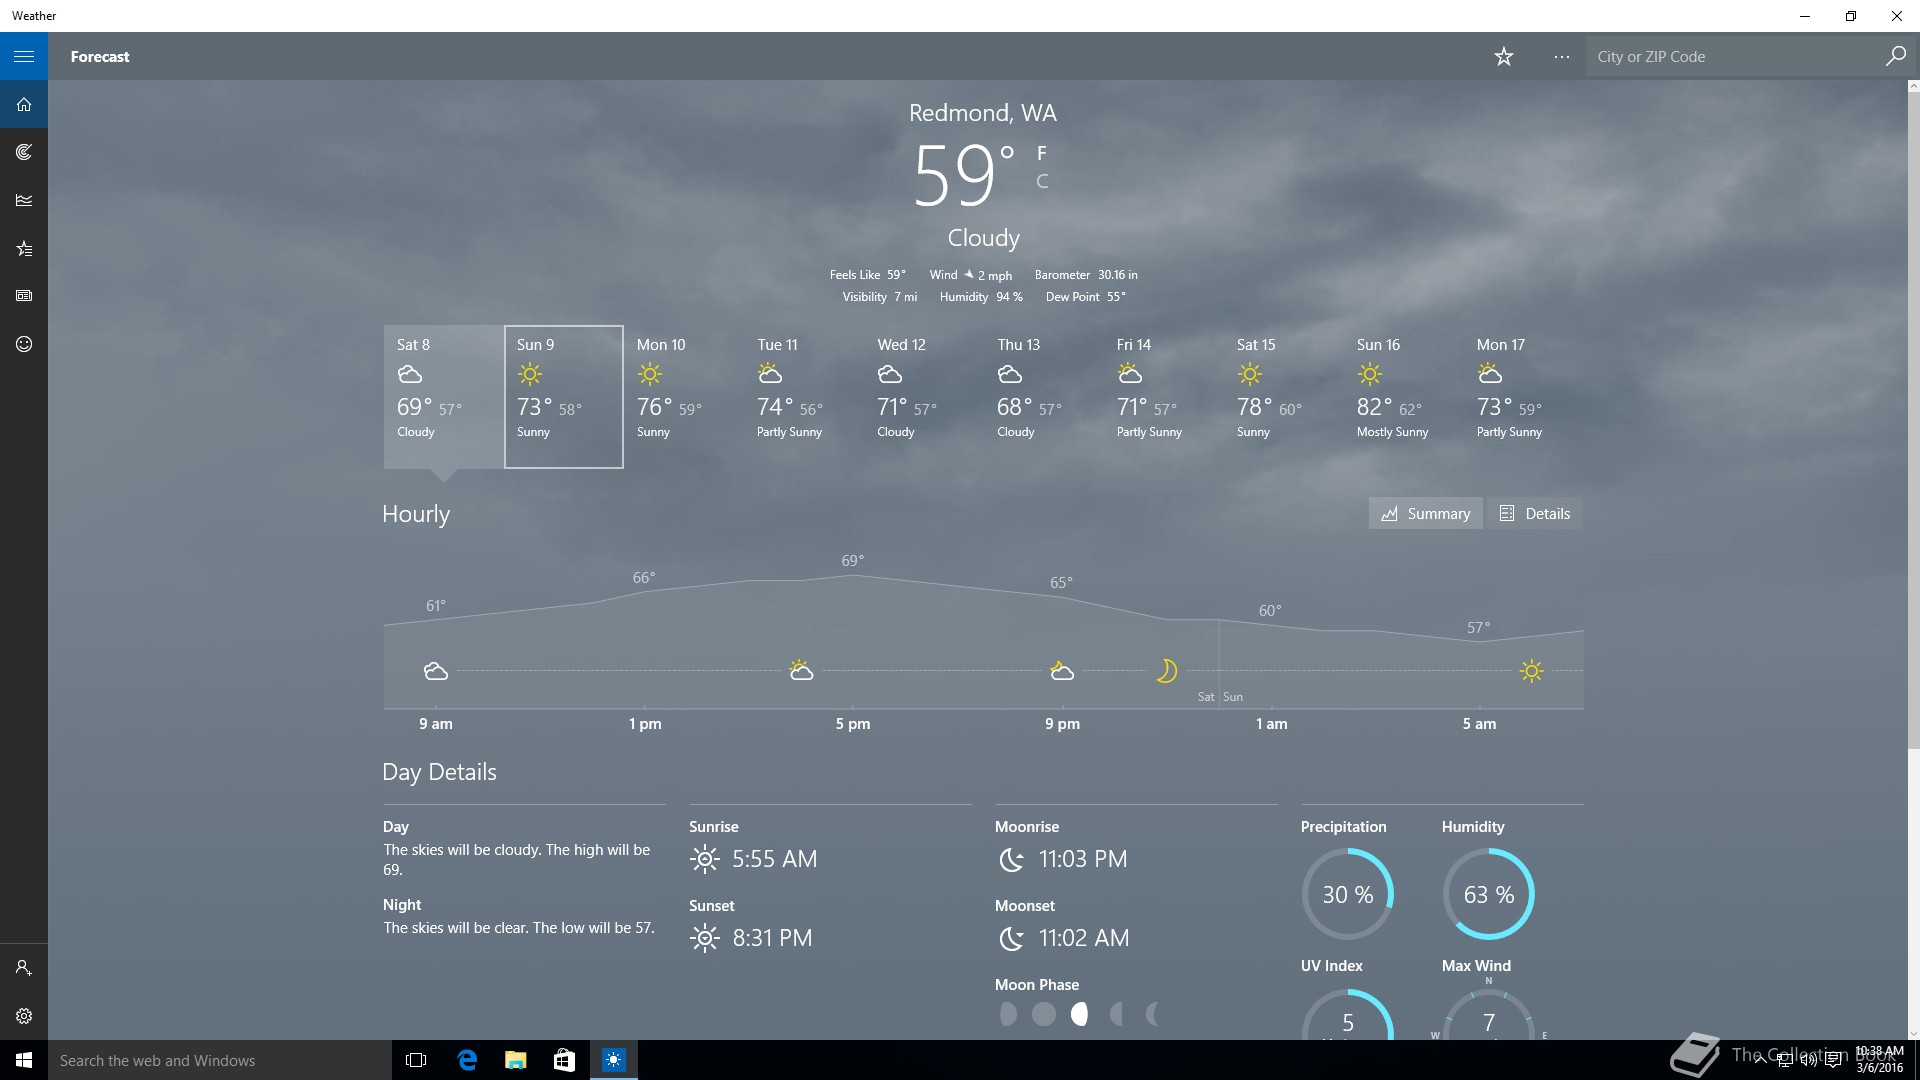Open the Windows Store from the taskbar
1920x1080 pixels.
tap(564, 1060)
